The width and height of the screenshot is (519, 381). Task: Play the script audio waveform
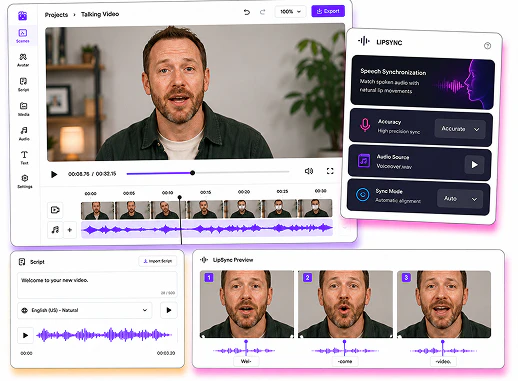pos(25,335)
